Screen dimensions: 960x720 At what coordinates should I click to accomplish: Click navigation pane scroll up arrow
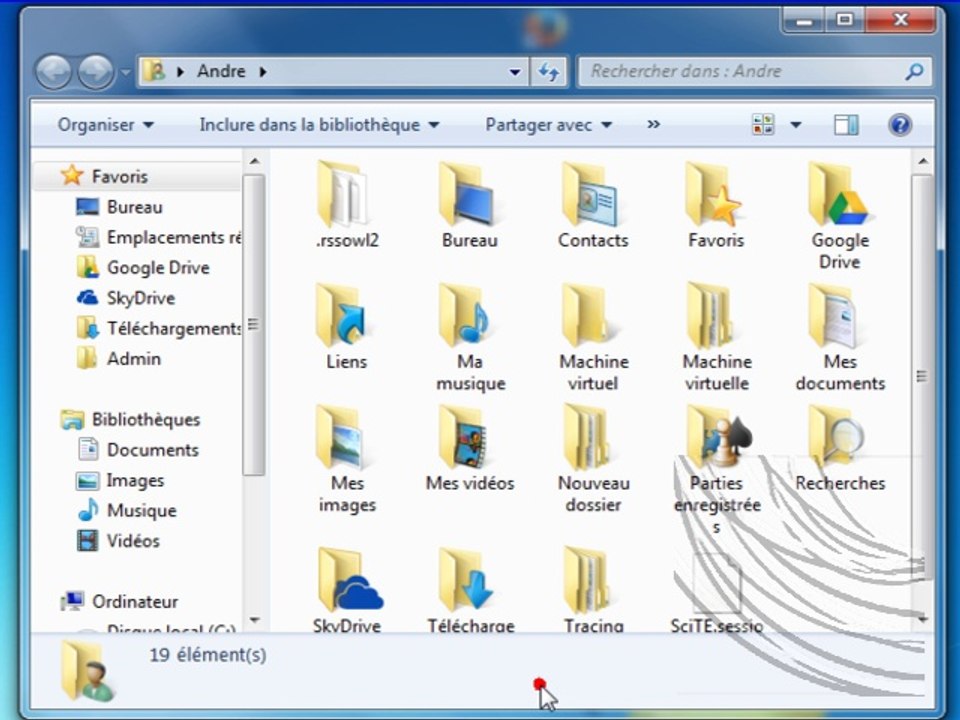[x=255, y=162]
